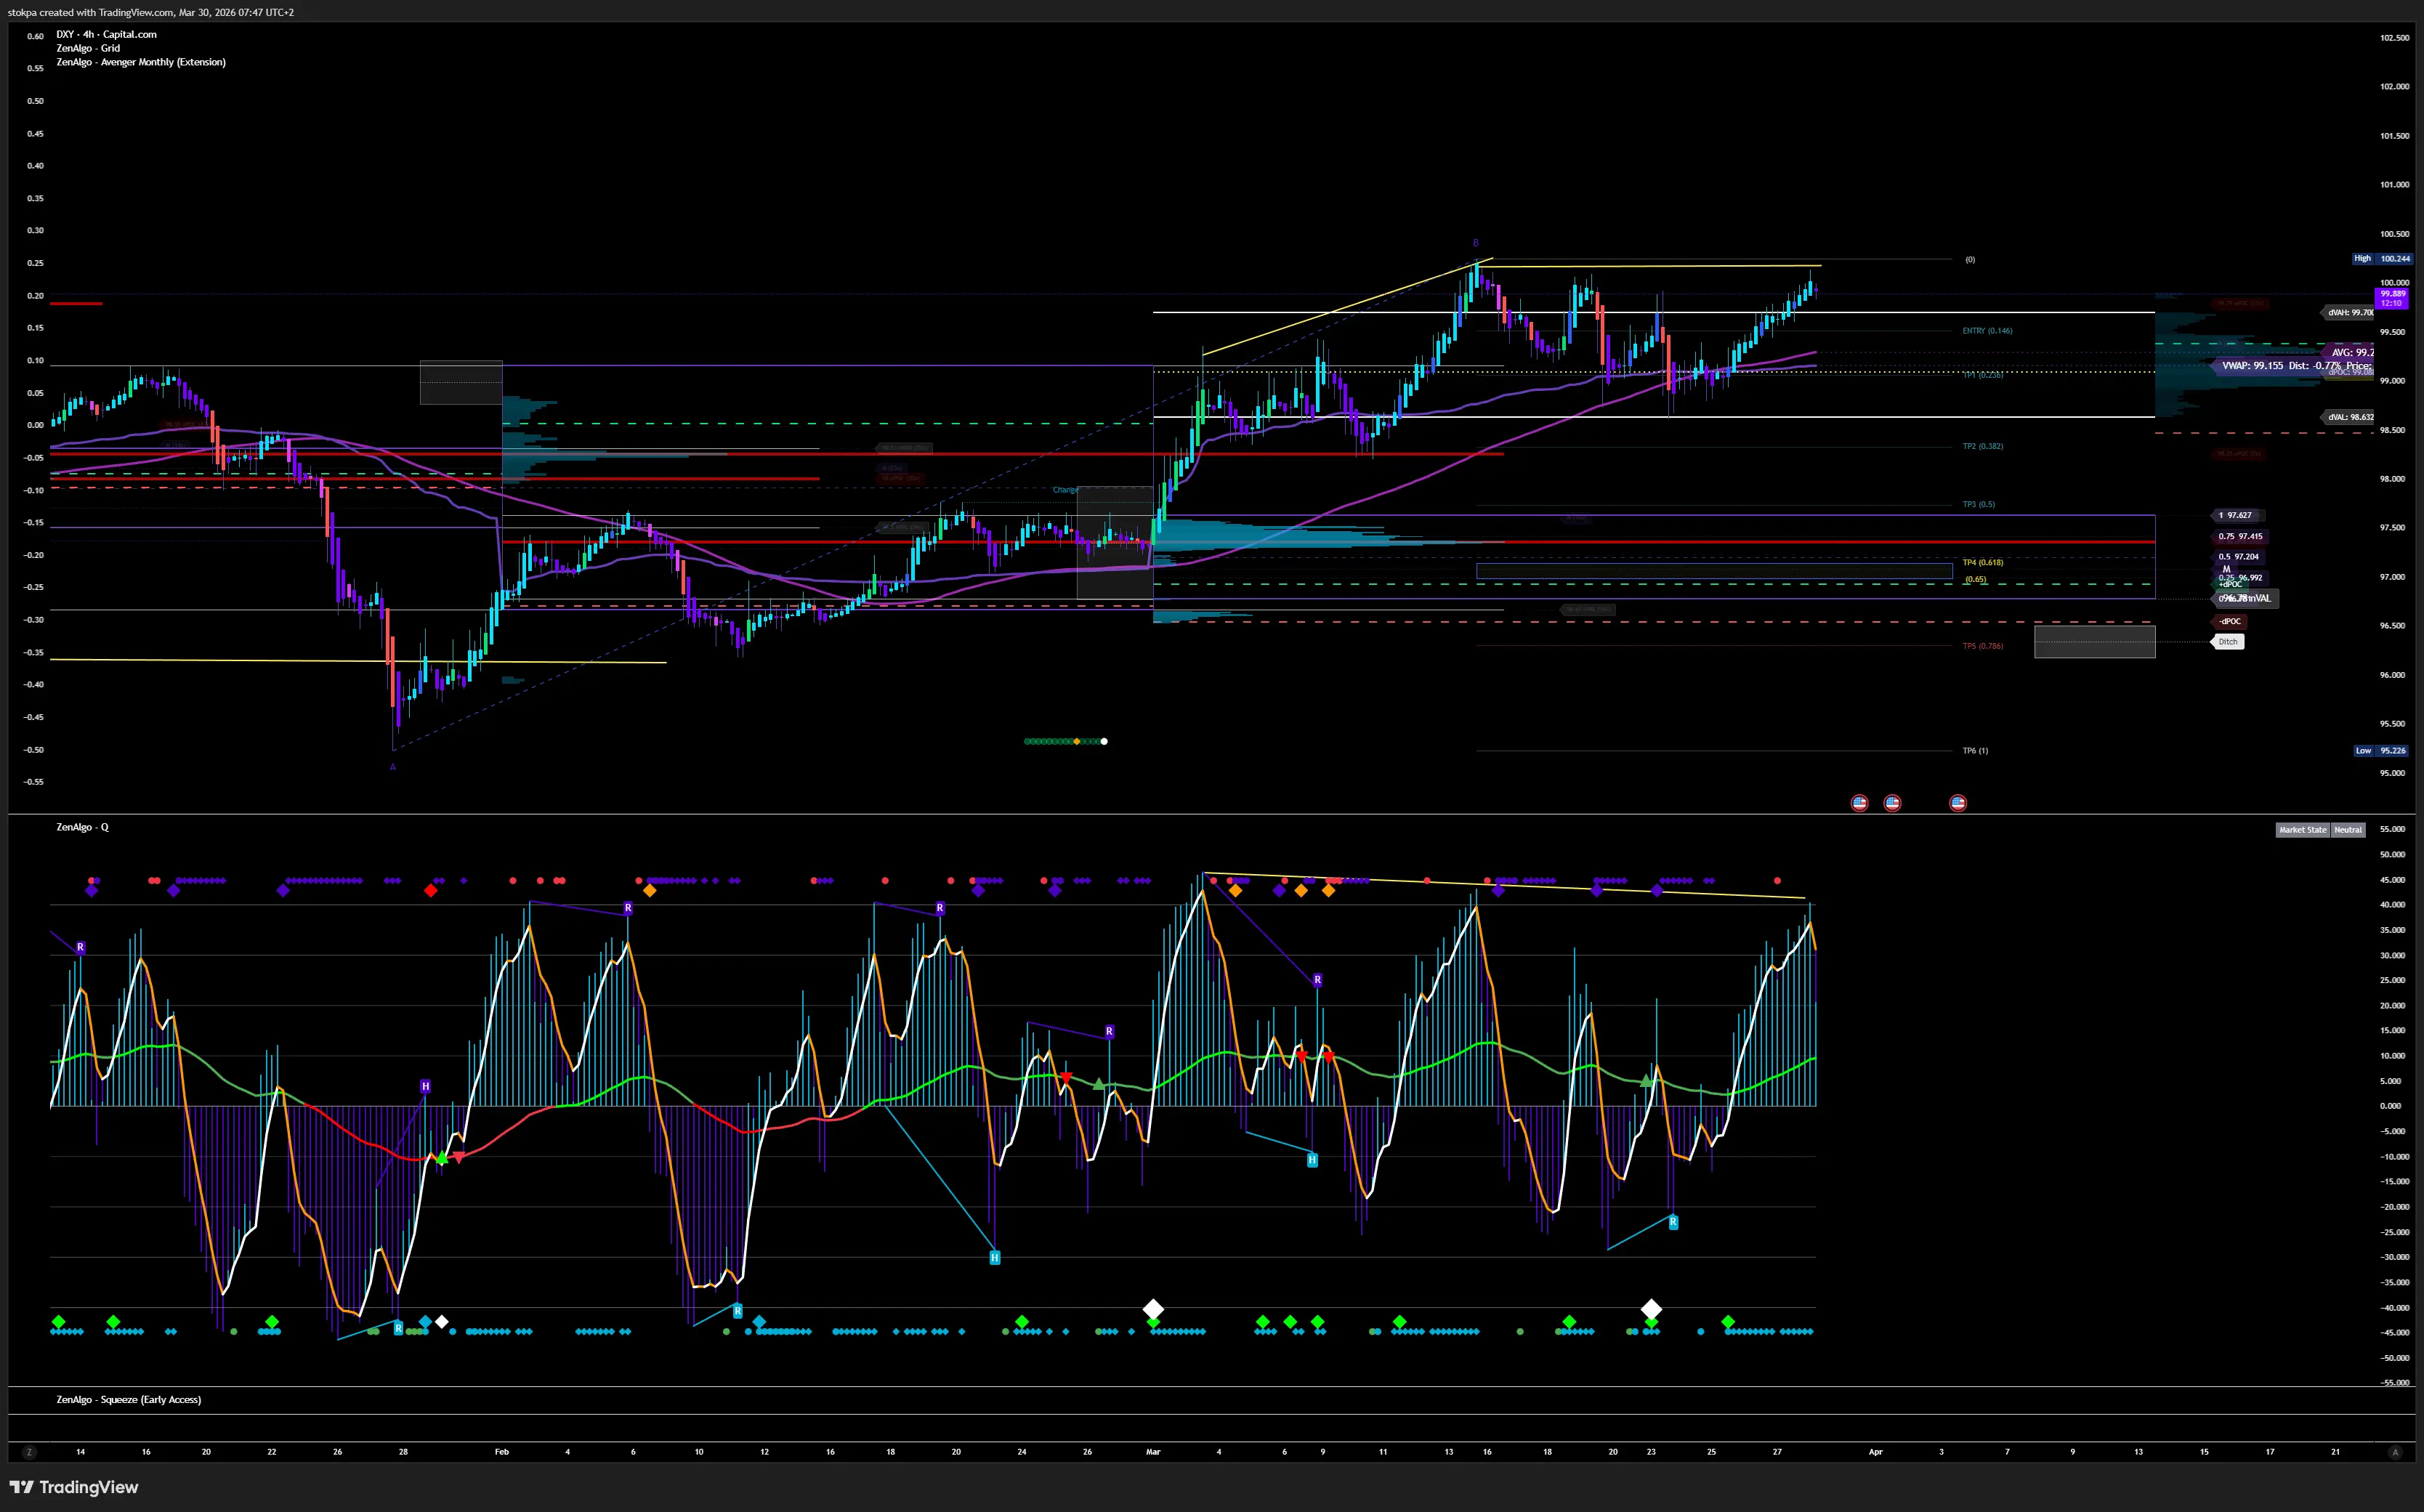Screen dimensions: 2424x1512
Task: Click the Z timezone button on time axis
Action: pyautogui.click(x=29, y=1452)
